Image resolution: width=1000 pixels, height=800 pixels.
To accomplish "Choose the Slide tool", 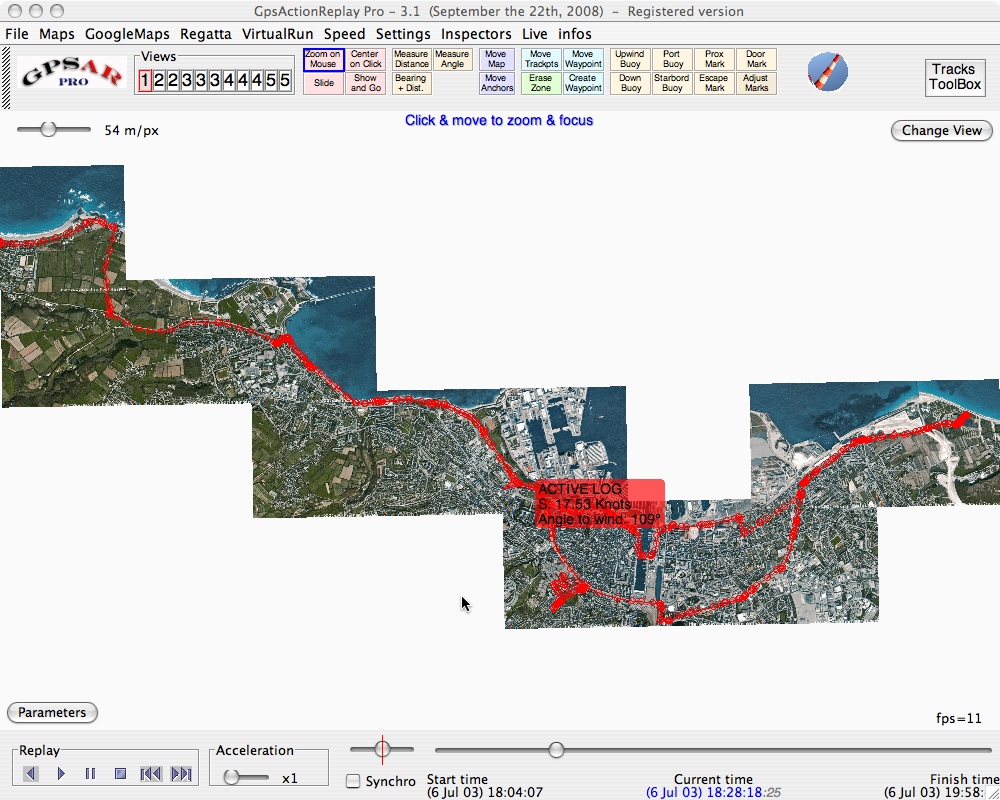I will (x=323, y=84).
